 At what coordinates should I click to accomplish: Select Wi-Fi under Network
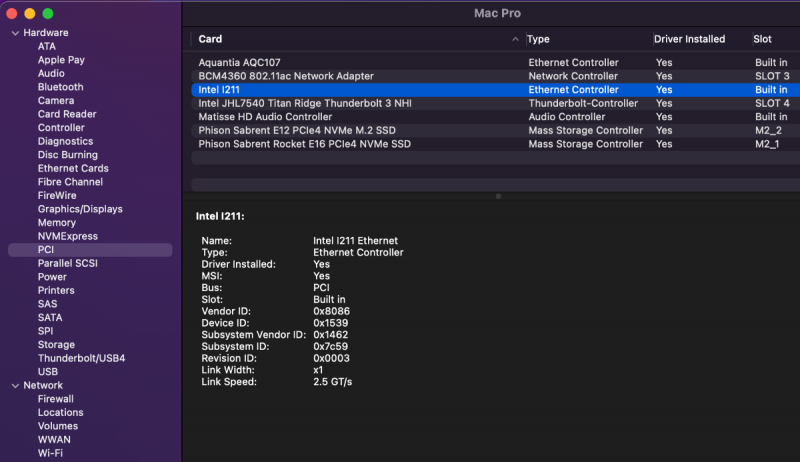[x=50, y=453]
